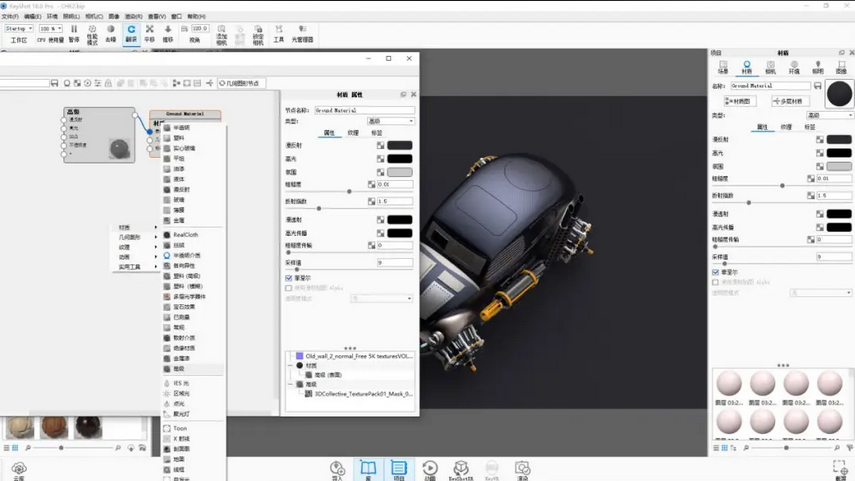Open the Library icon in bottom toolbar
855x481 pixels.
[368, 469]
